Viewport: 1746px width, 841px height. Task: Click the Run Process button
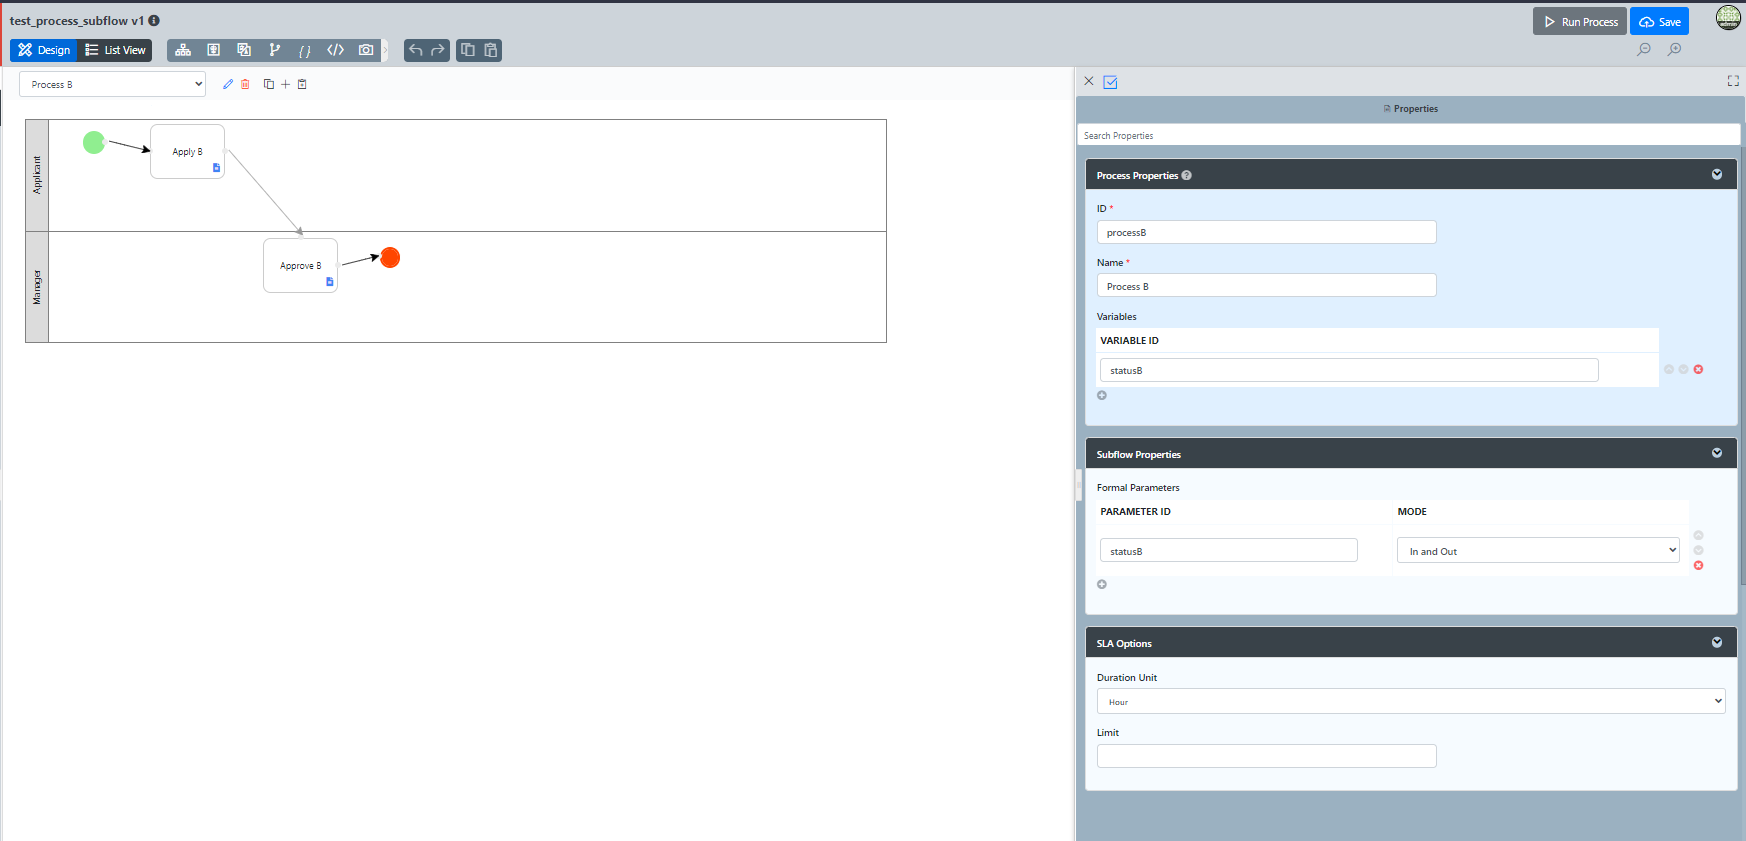point(1580,22)
